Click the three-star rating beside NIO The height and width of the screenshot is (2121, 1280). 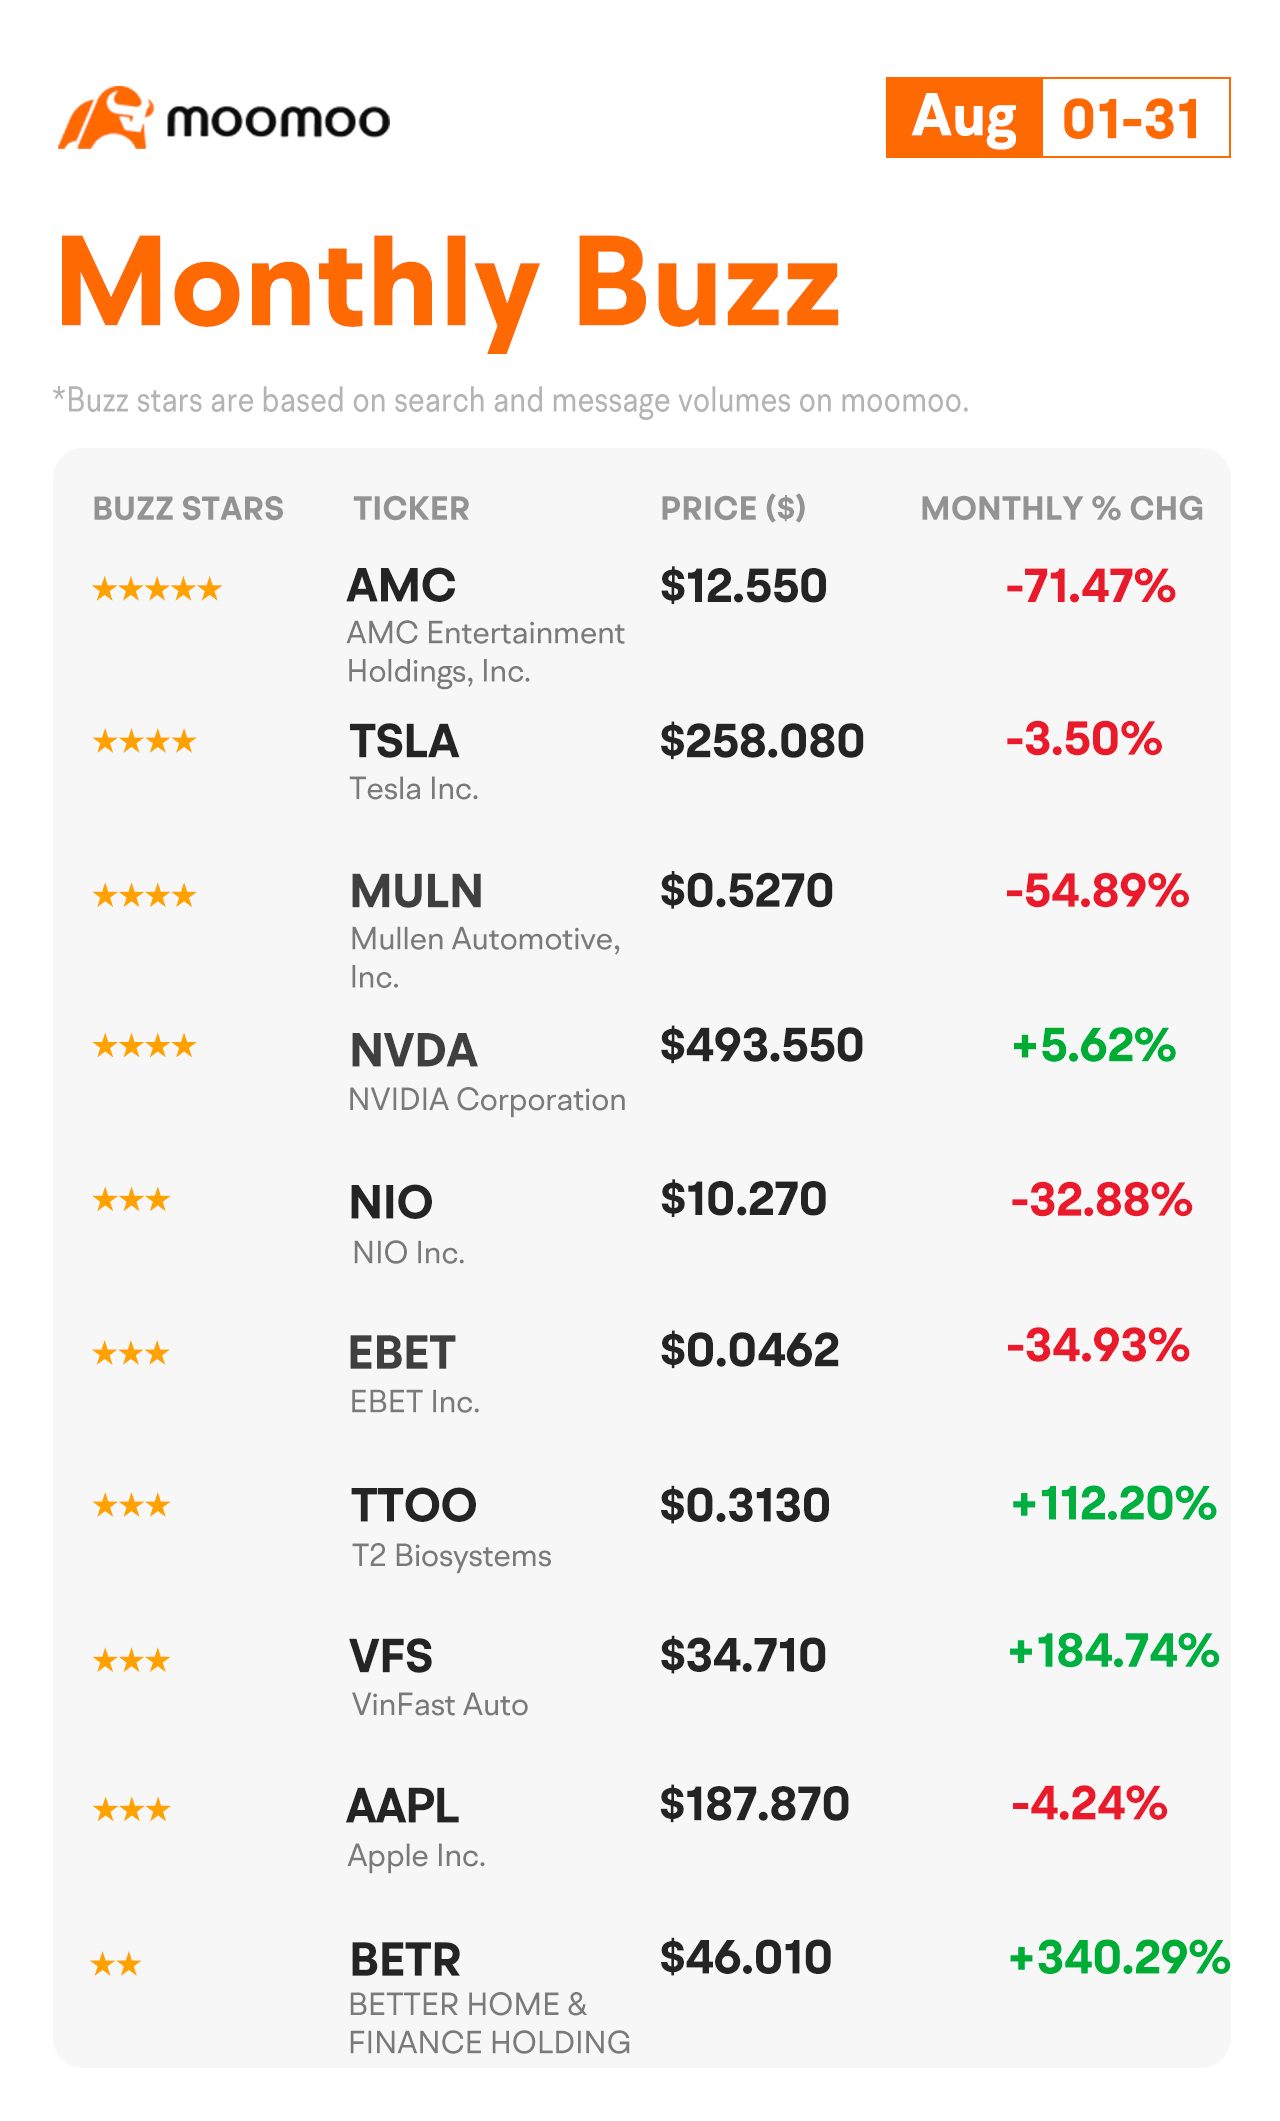131,1199
